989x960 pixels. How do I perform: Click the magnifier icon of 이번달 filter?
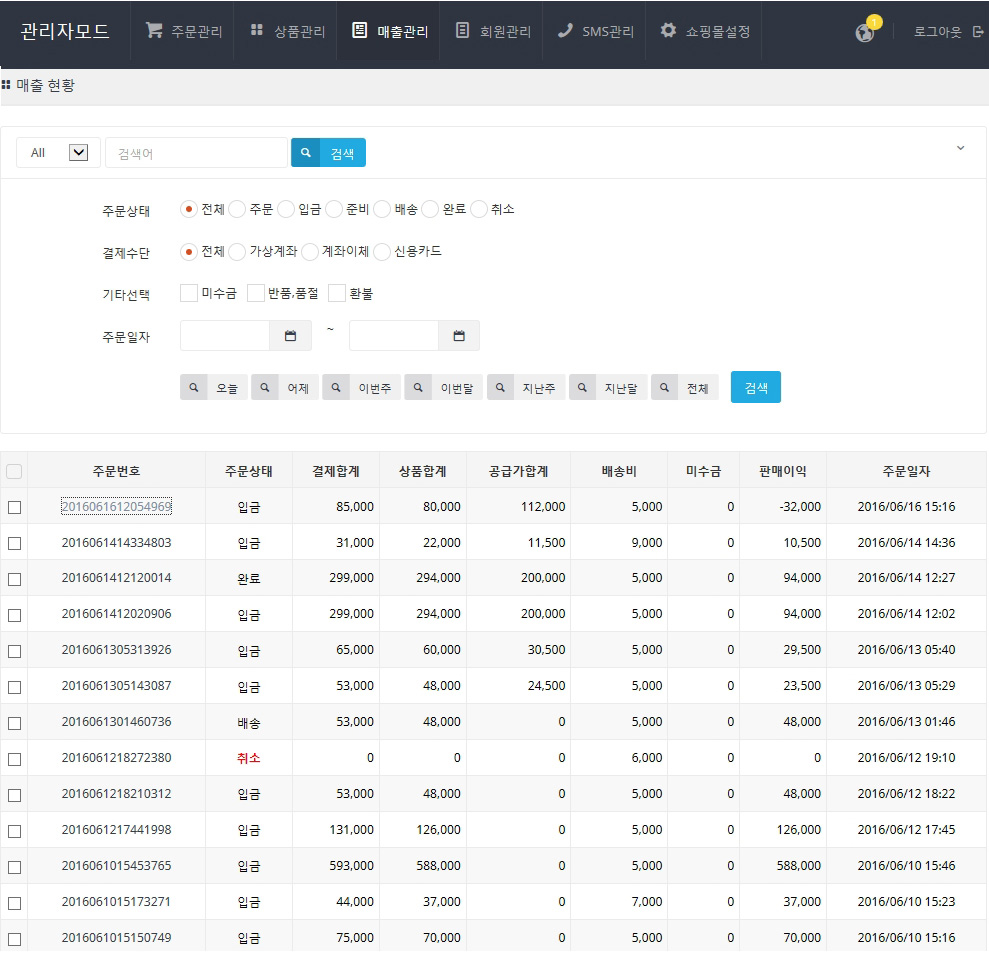[418, 387]
